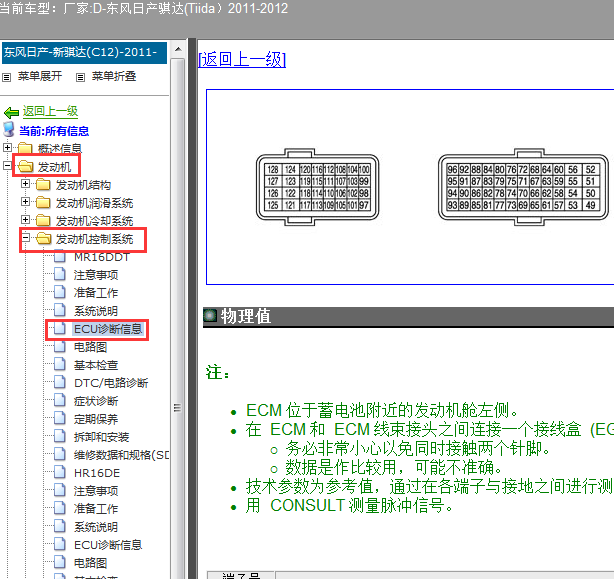The height and width of the screenshot is (579, 614).
Task: Click page icon beside 定期保养
Action: coord(60,418)
